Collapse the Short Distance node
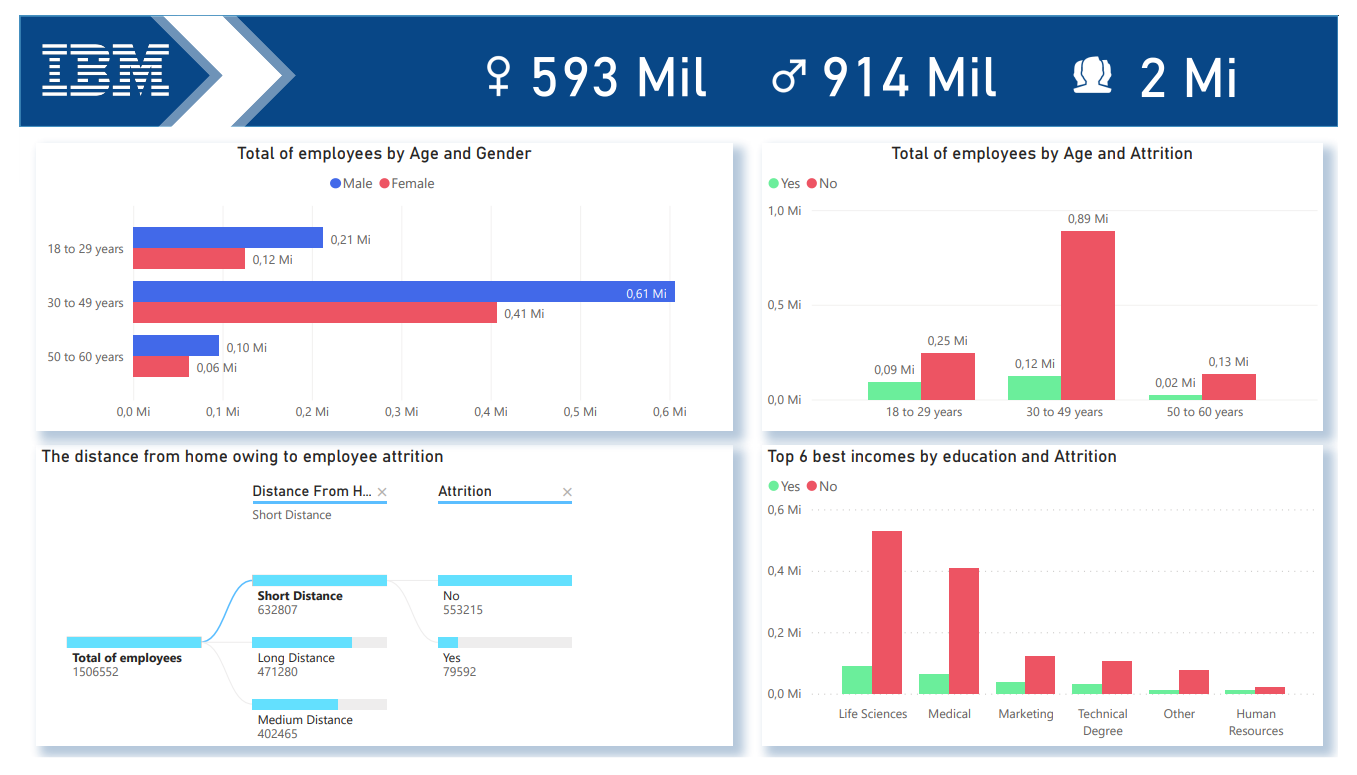The height and width of the screenshot is (775, 1357). tap(319, 580)
